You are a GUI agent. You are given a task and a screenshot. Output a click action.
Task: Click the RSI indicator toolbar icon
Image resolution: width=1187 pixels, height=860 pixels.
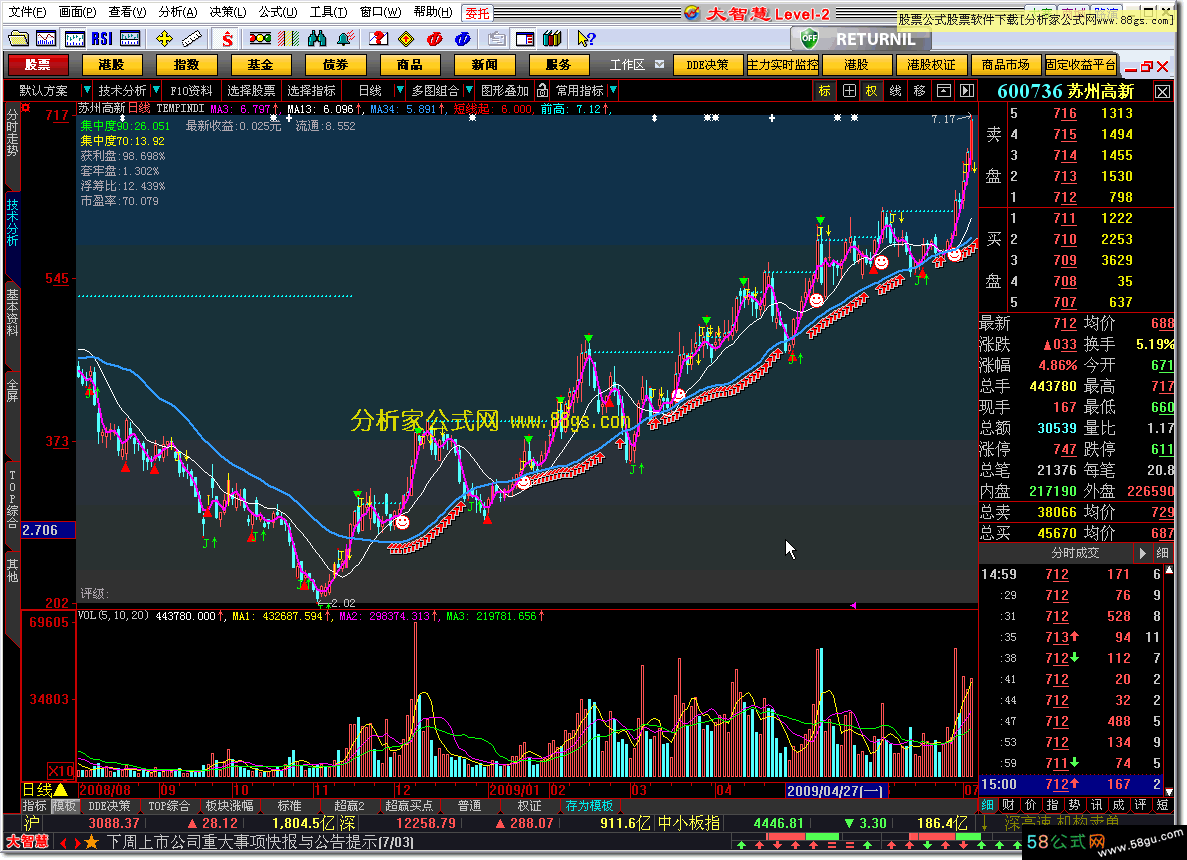click(x=101, y=39)
